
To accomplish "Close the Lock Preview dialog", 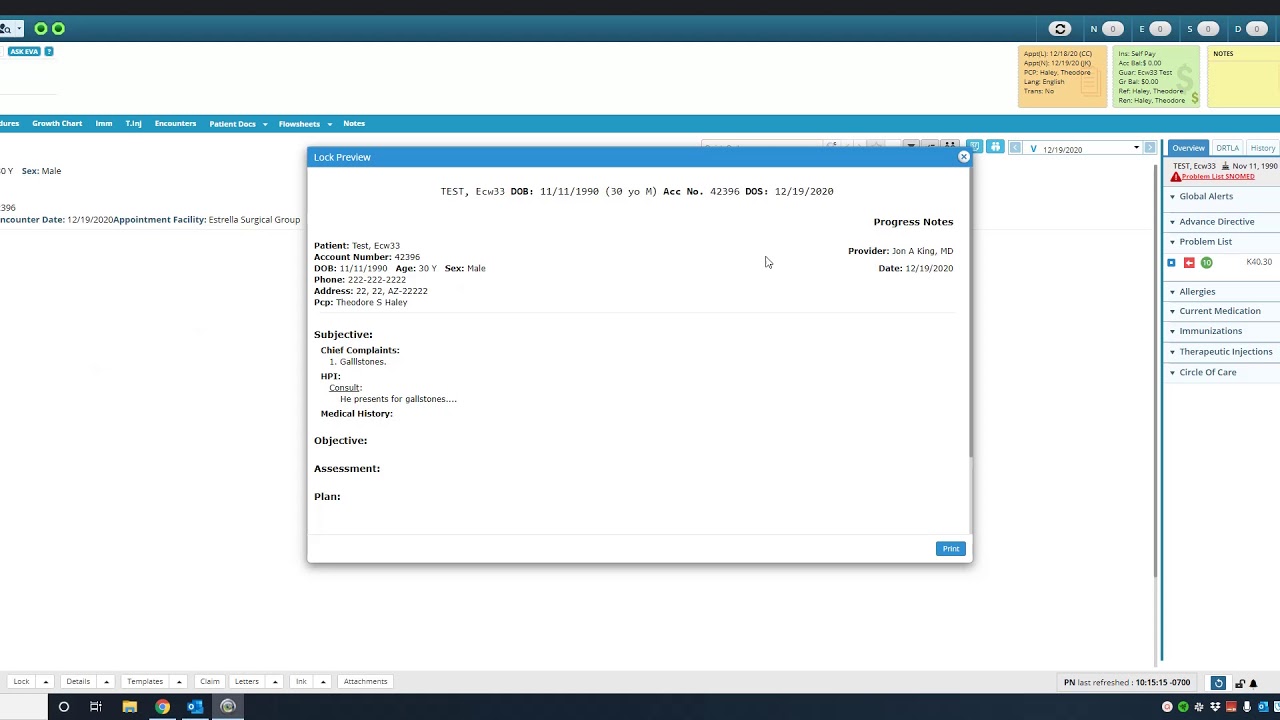I will click(964, 157).
